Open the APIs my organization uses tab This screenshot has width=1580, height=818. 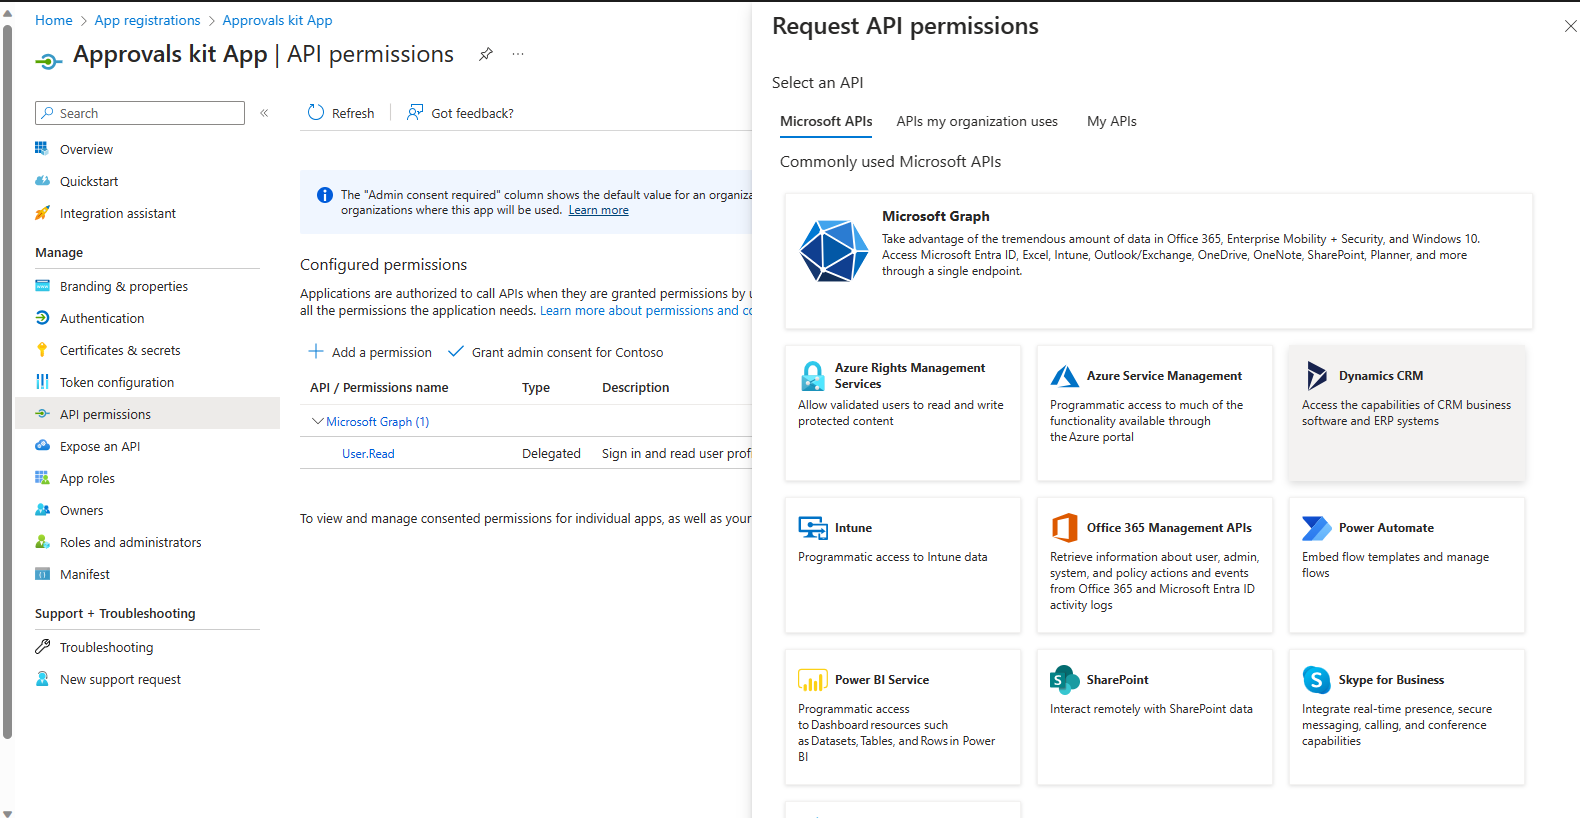(977, 121)
